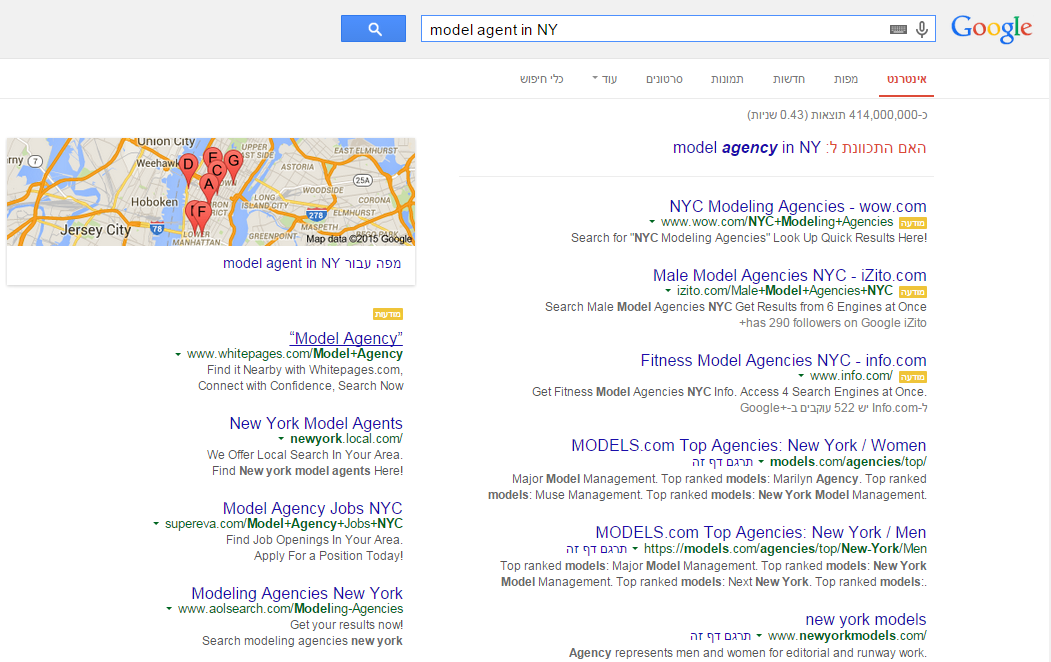Click into the search text field
Viewport: 1051px width, 662px height.
650,30
